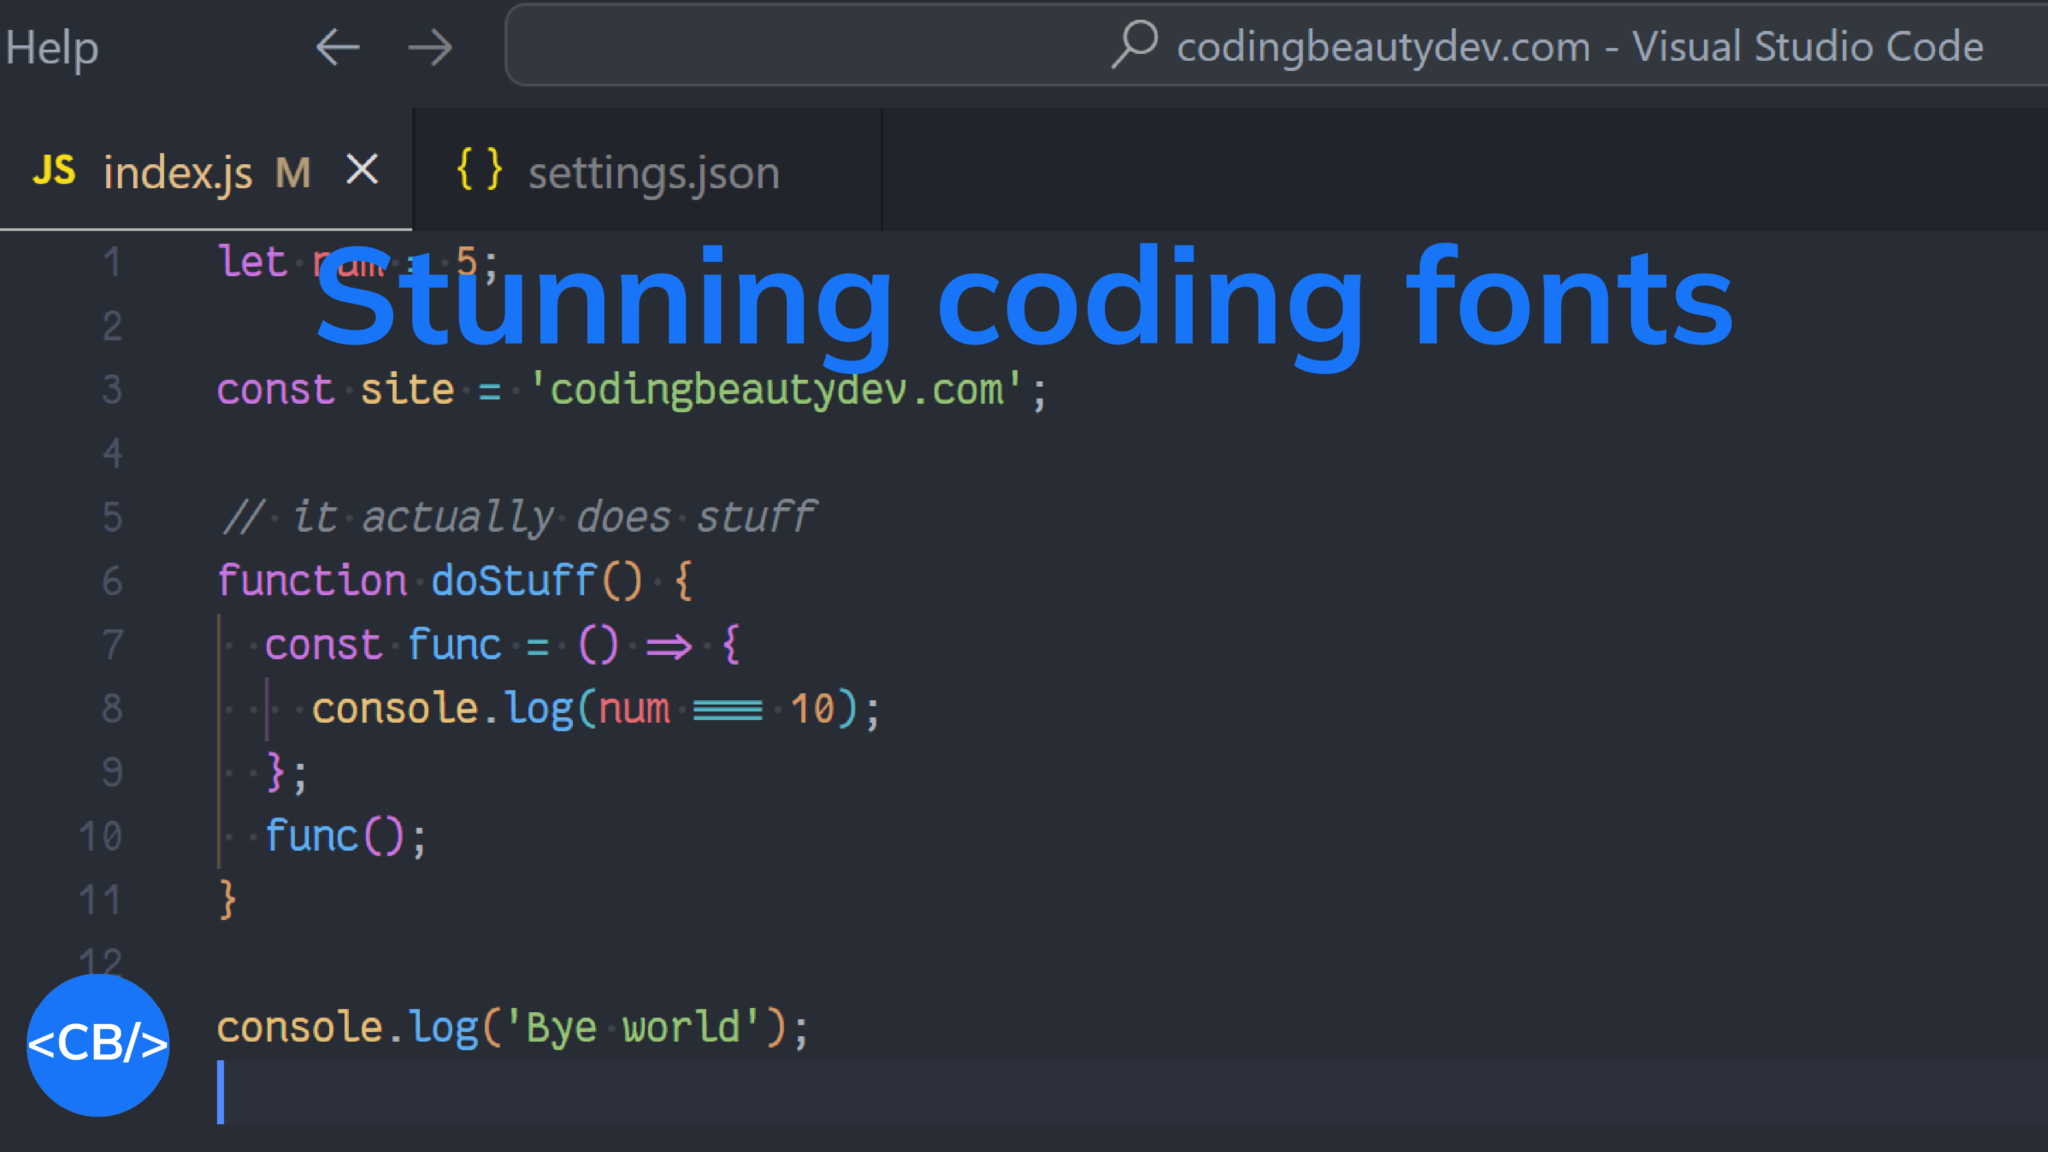Click line number 3 in gutter
The image size is (2048, 1152).
click(112, 390)
